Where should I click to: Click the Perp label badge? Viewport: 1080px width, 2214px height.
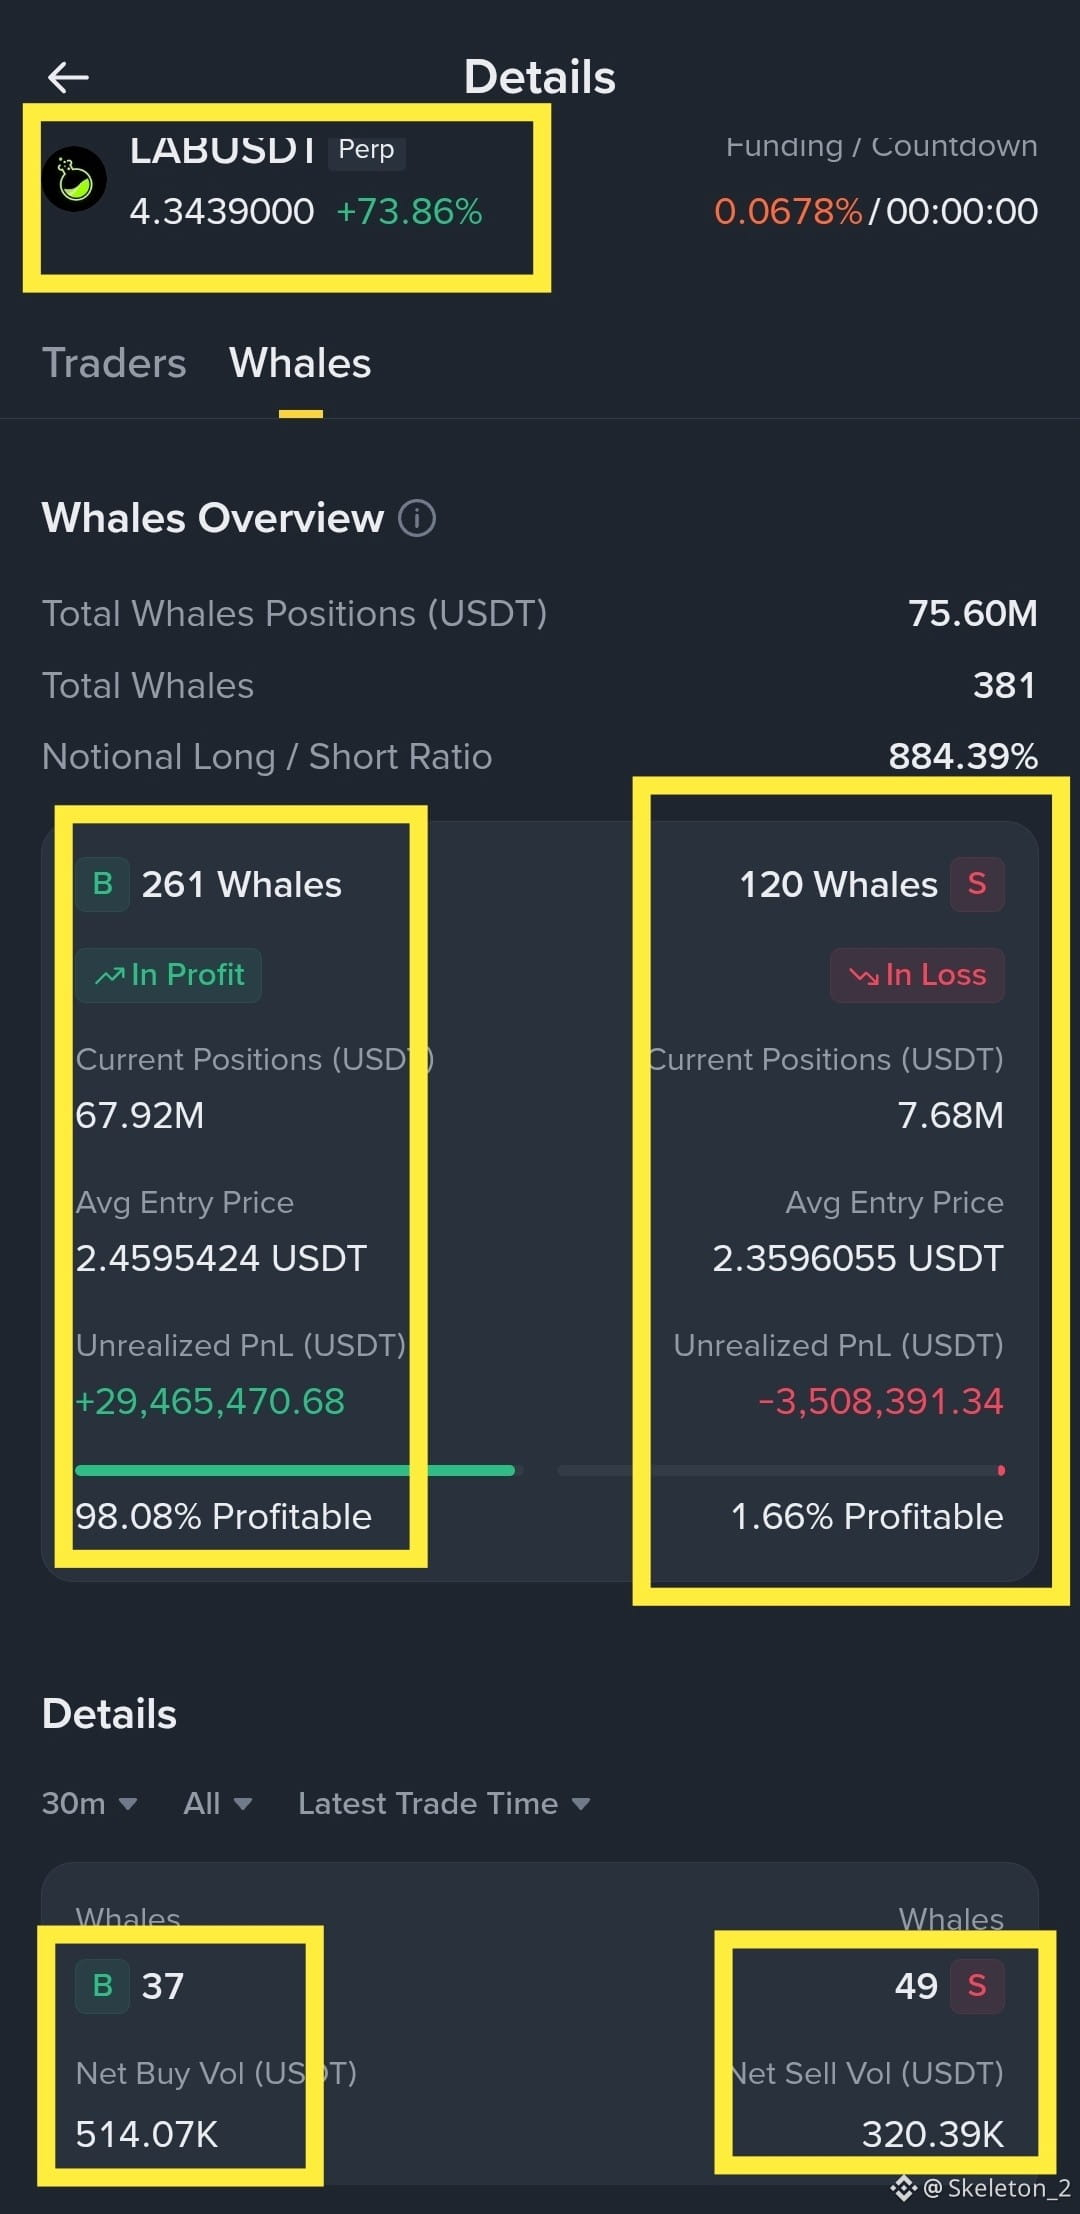(366, 149)
